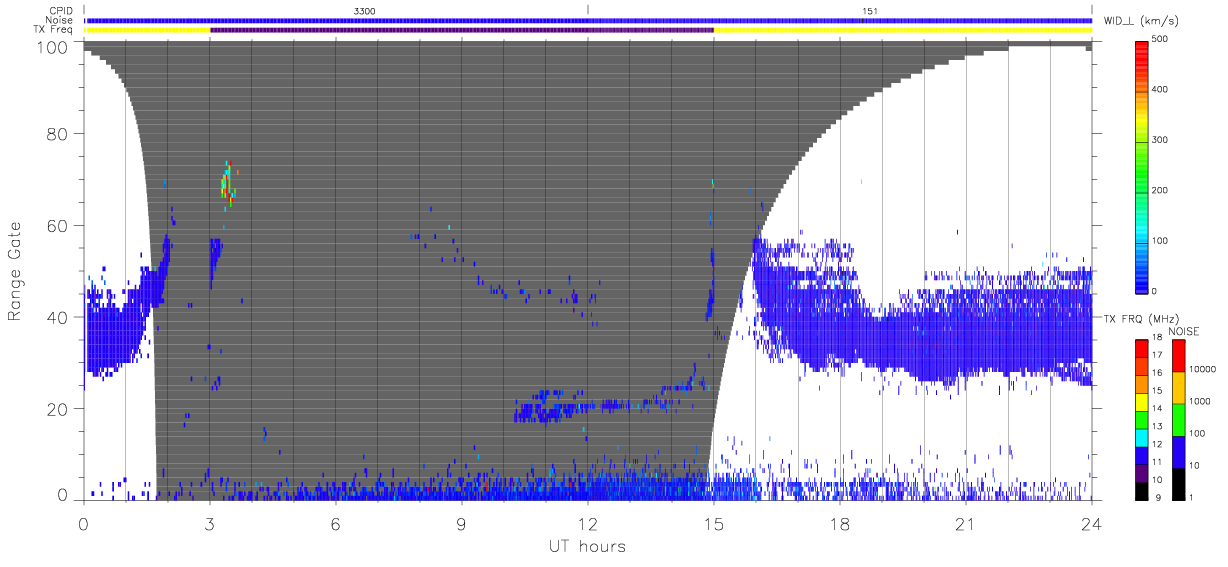Click the blue scatter band near gate 20

[600, 405]
